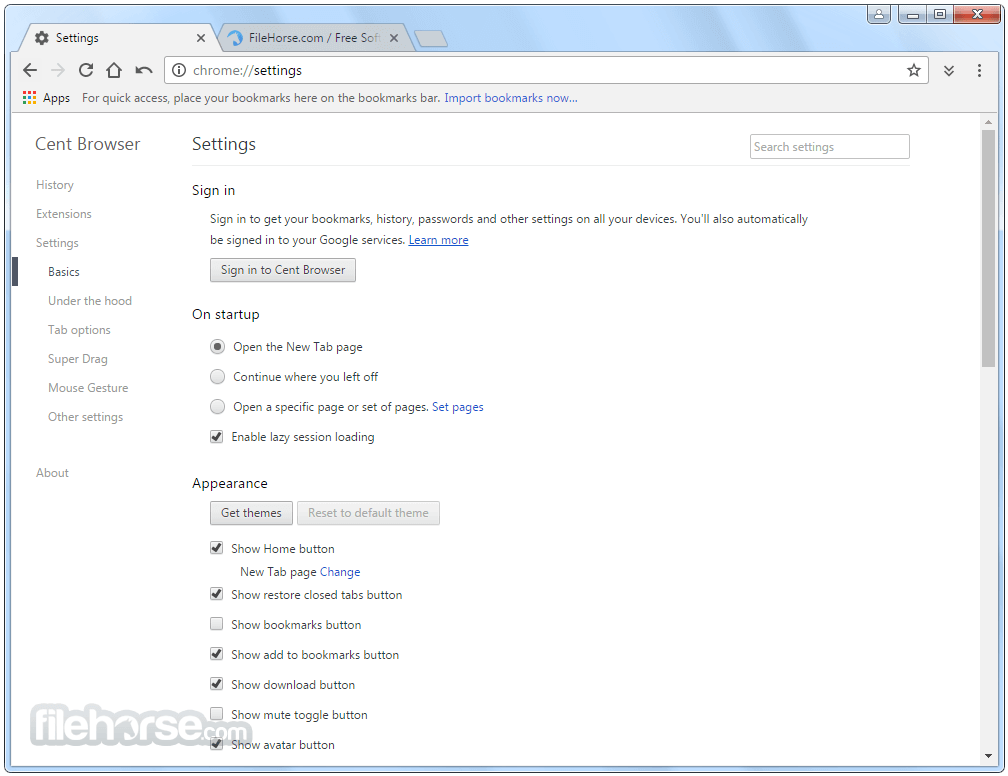Close the Settings tab
Viewport: 1008px width, 776px height.
pyautogui.click(x=201, y=38)
